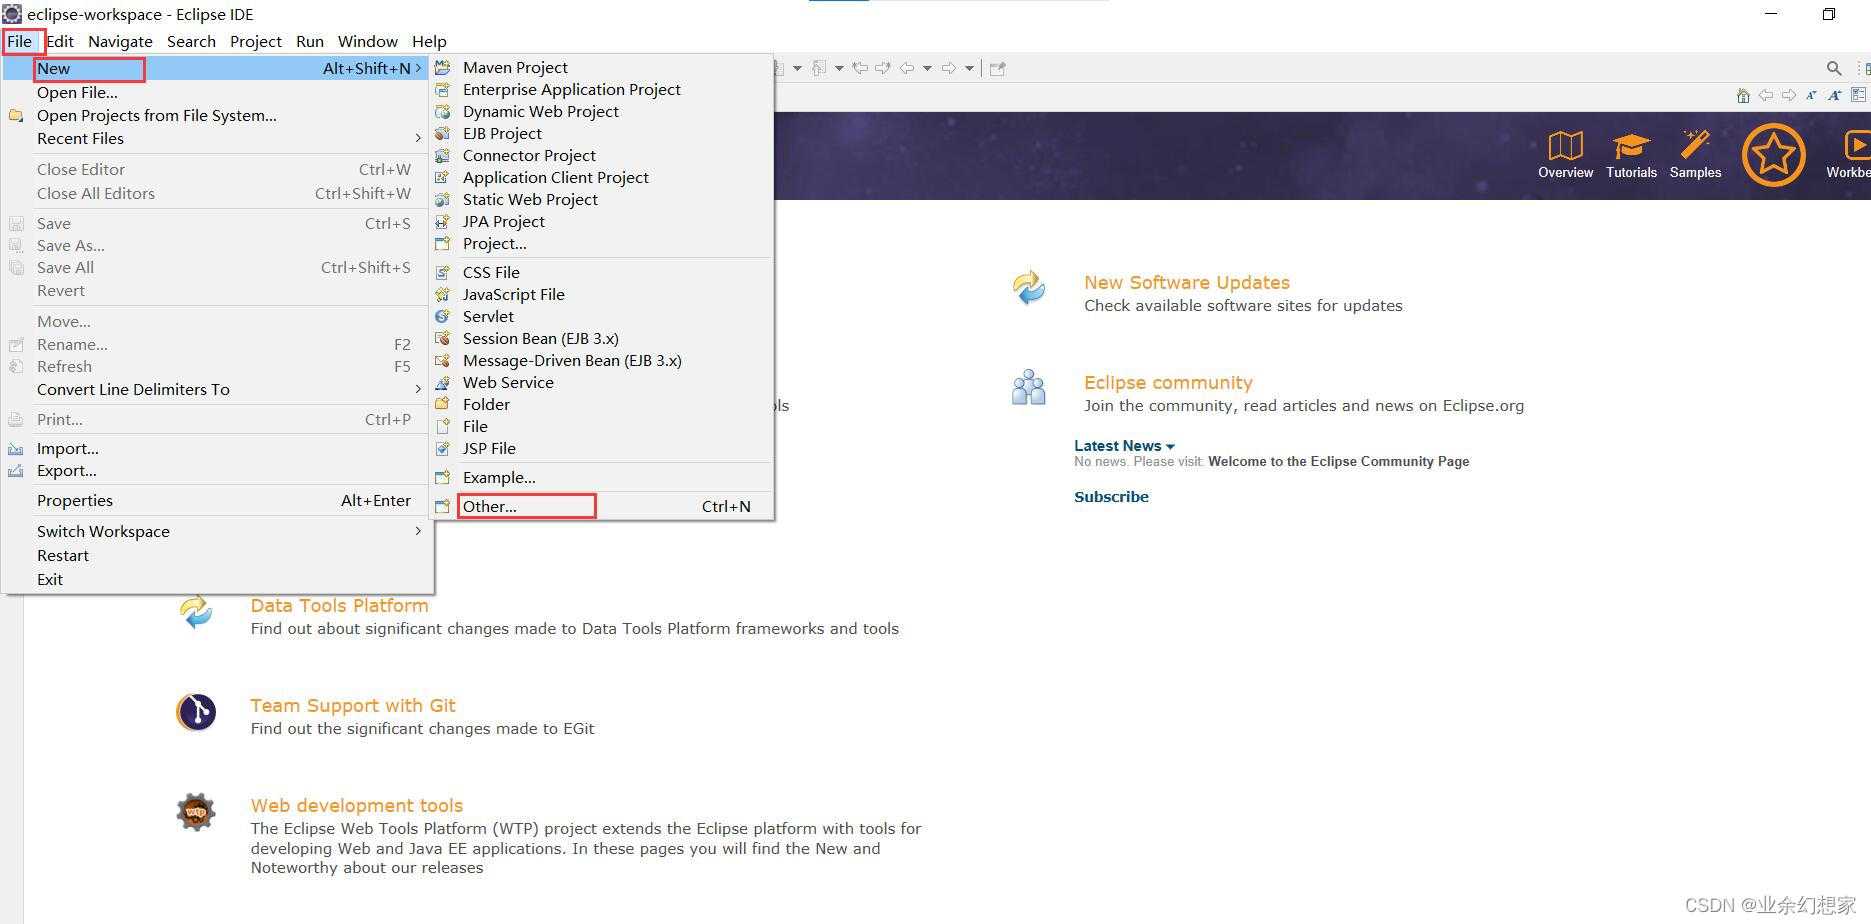
Task: Click the Web development tools icon
Action: tap(196, 812)
